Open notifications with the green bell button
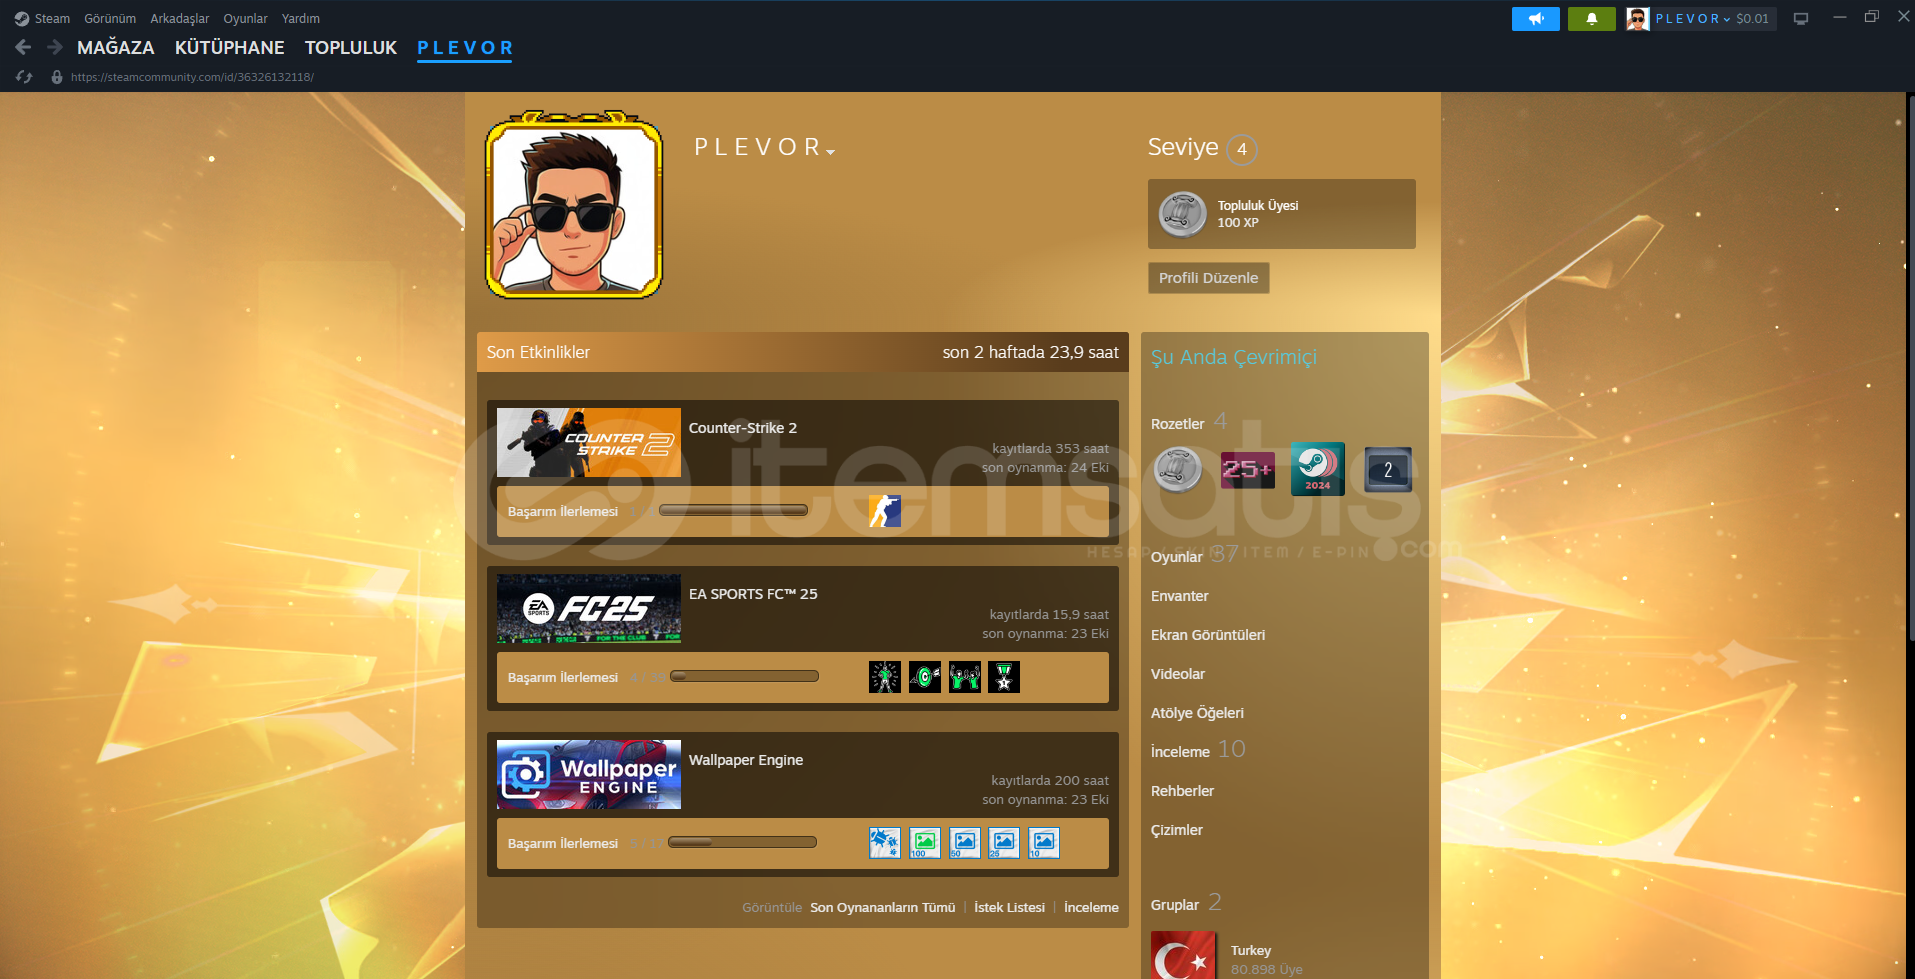This screenshot has height=979, width=1915. click(1592, 19)
